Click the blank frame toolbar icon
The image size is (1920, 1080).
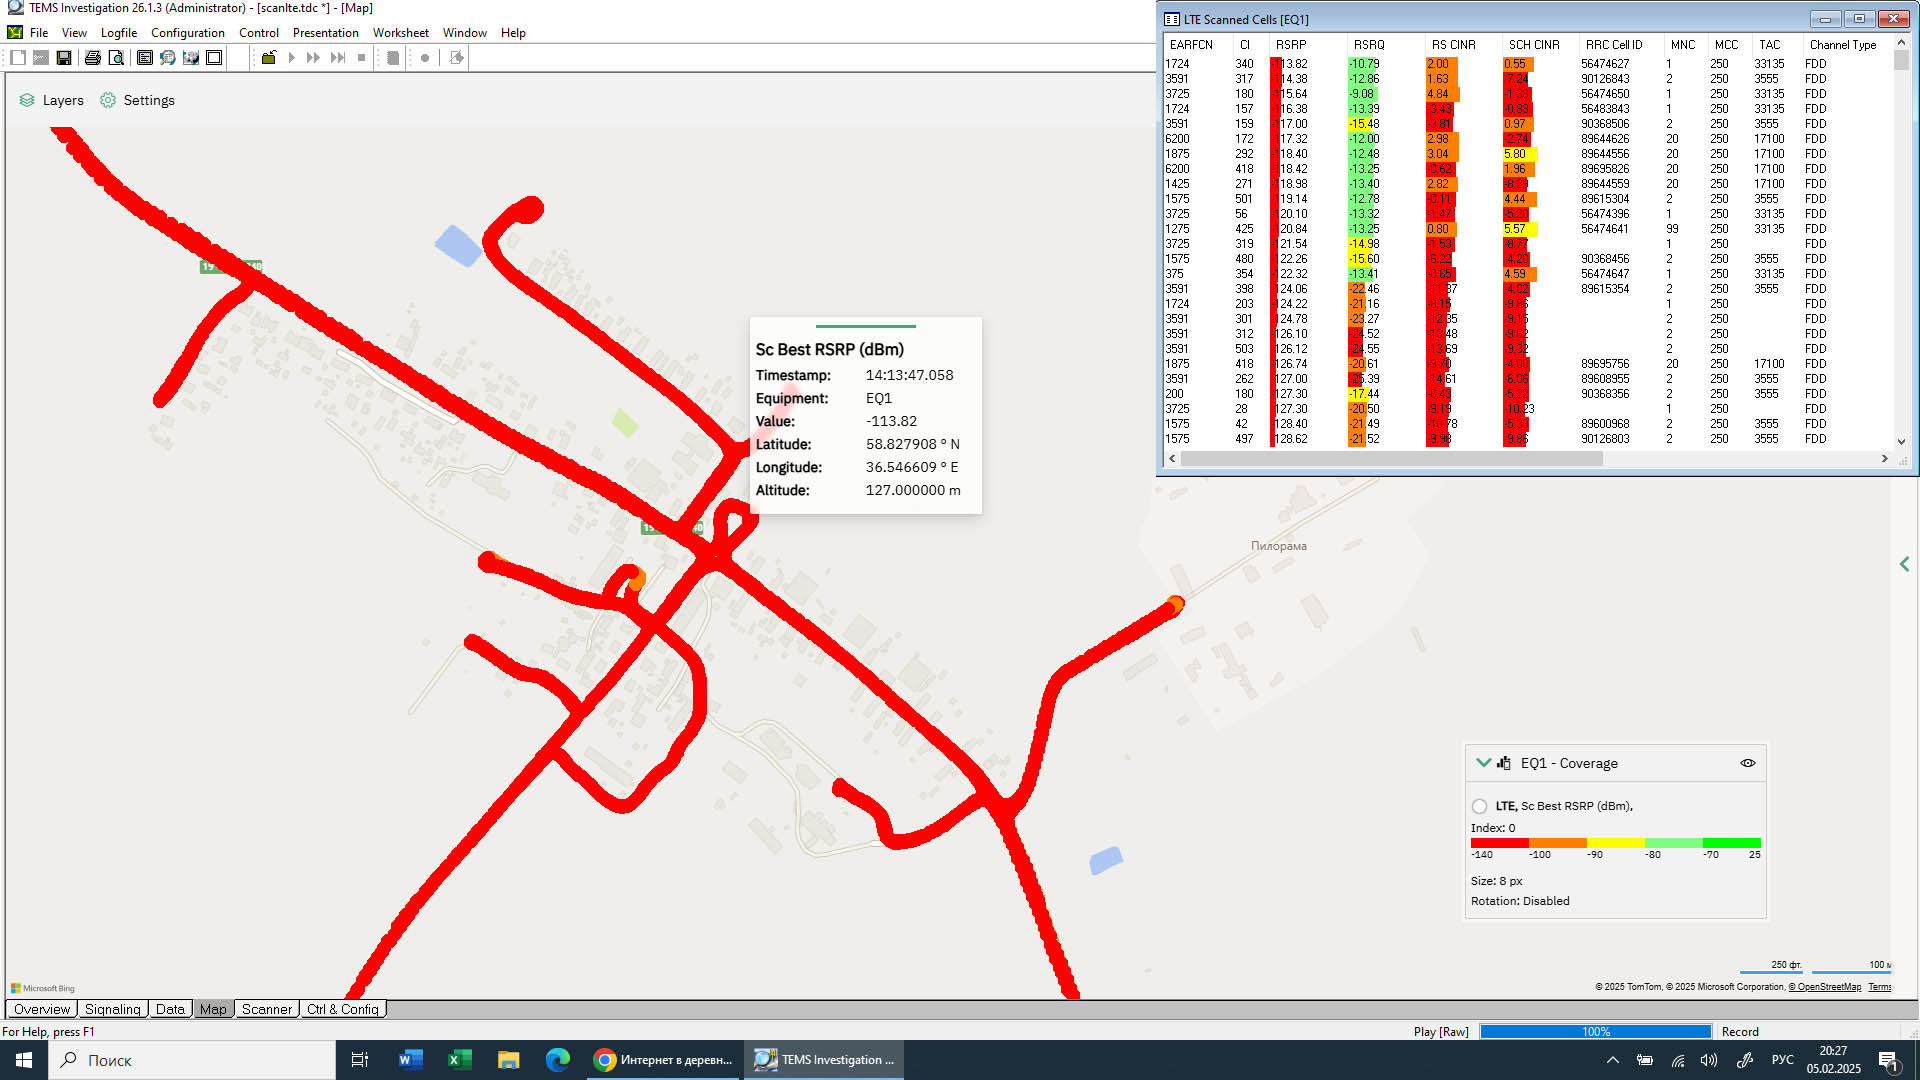214,58
